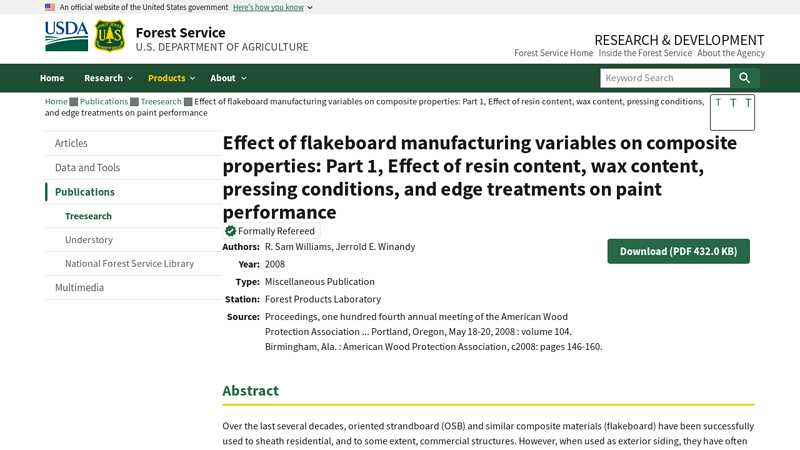Click the type value Miscellaneous Publication
Screen dimensions: 800x450
319,282
